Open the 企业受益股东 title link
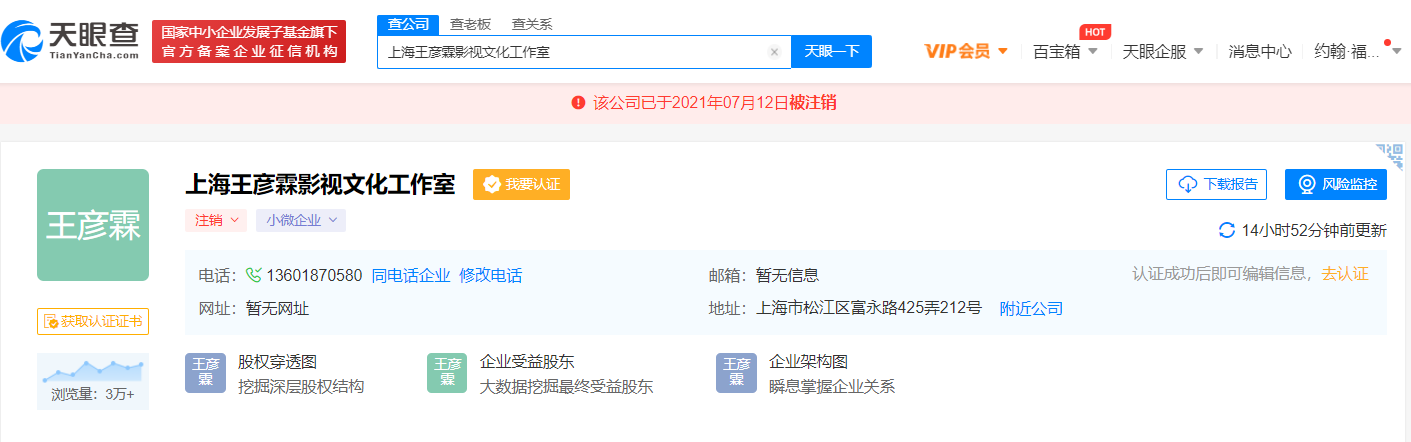This screenshot has width=1411, height=442. (x=527, y=362)
